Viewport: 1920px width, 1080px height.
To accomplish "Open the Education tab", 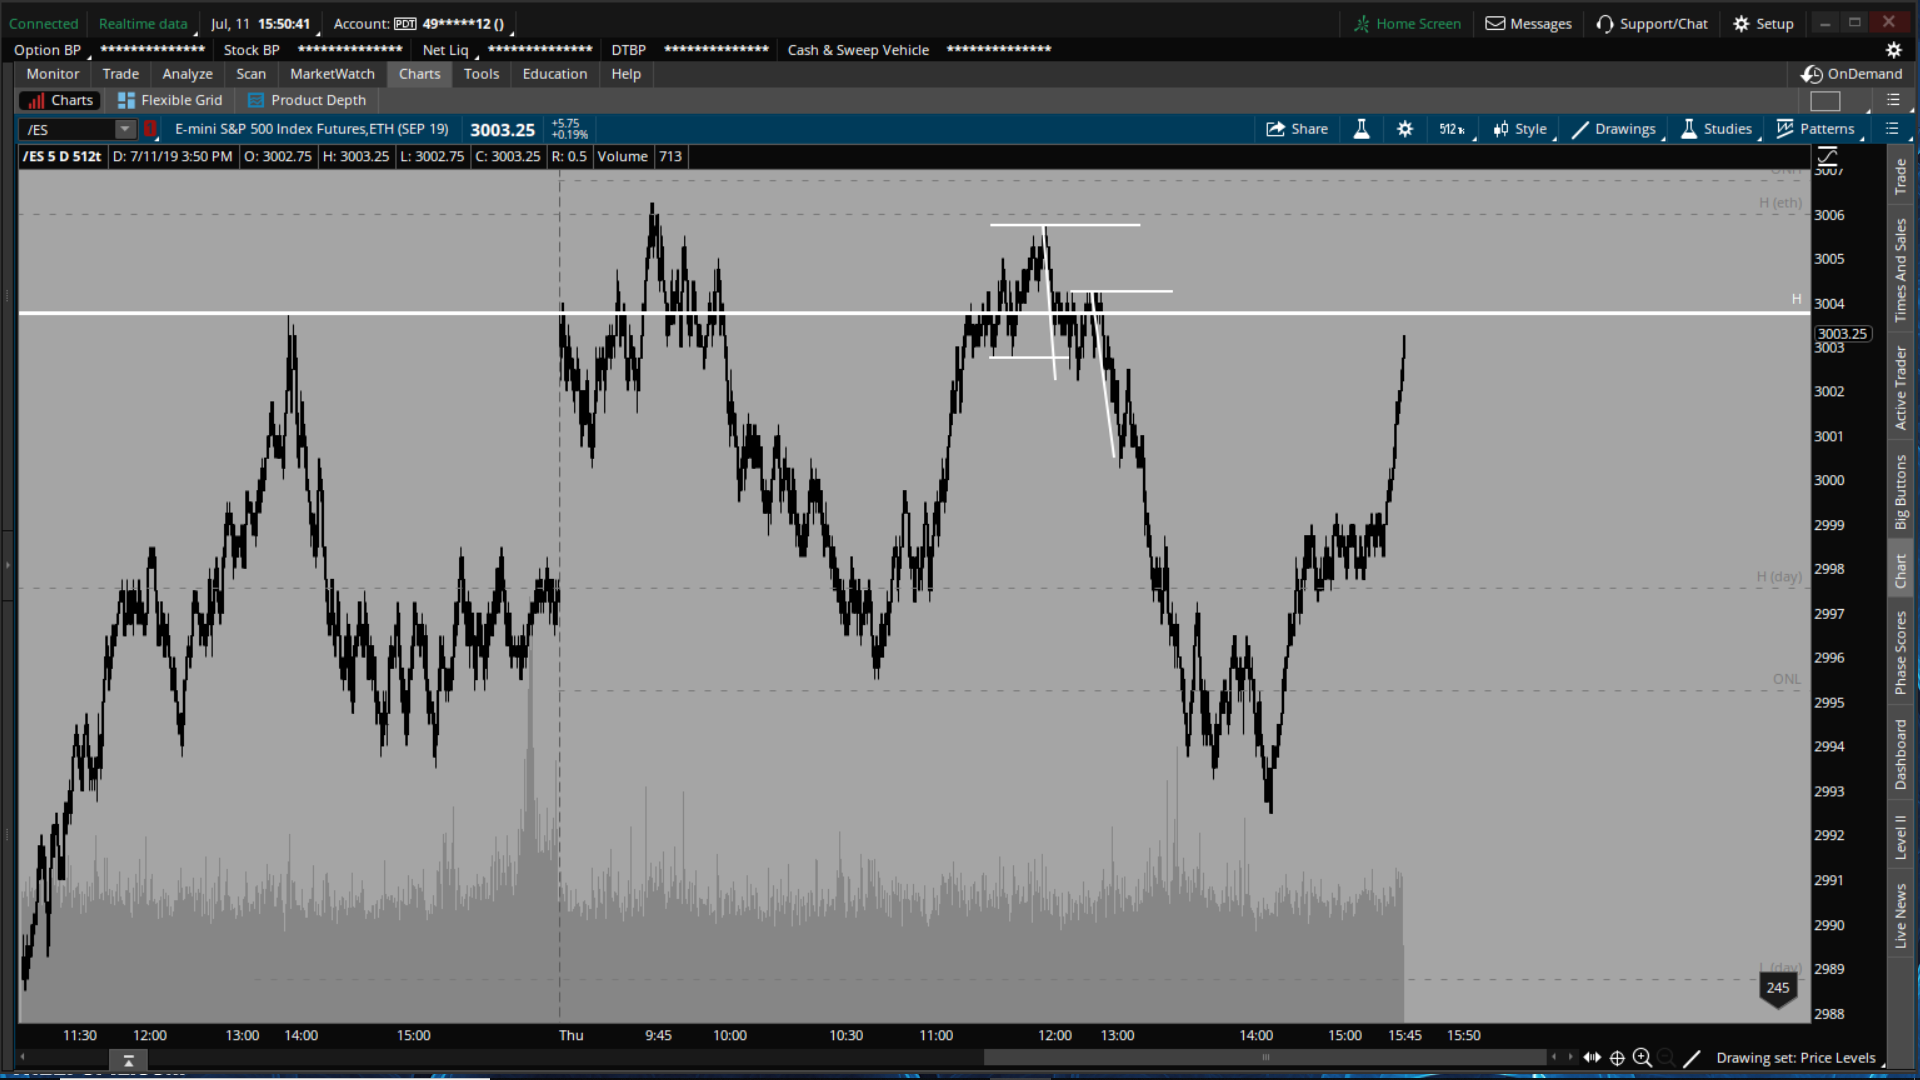I will coord(555,74).
